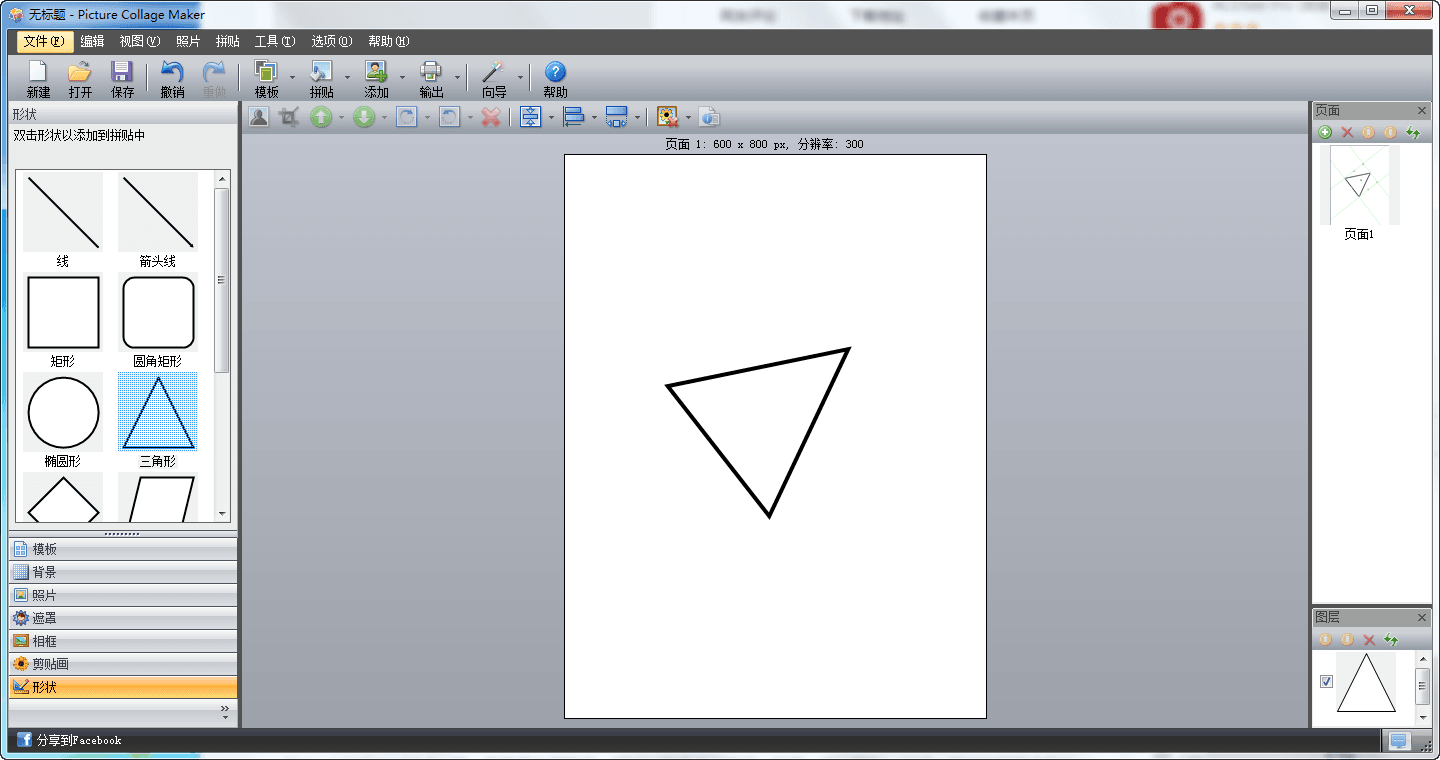The image size is (1440, 760).
Task: Click the green up arrow bring-forward icon
Action: [321, 117]
